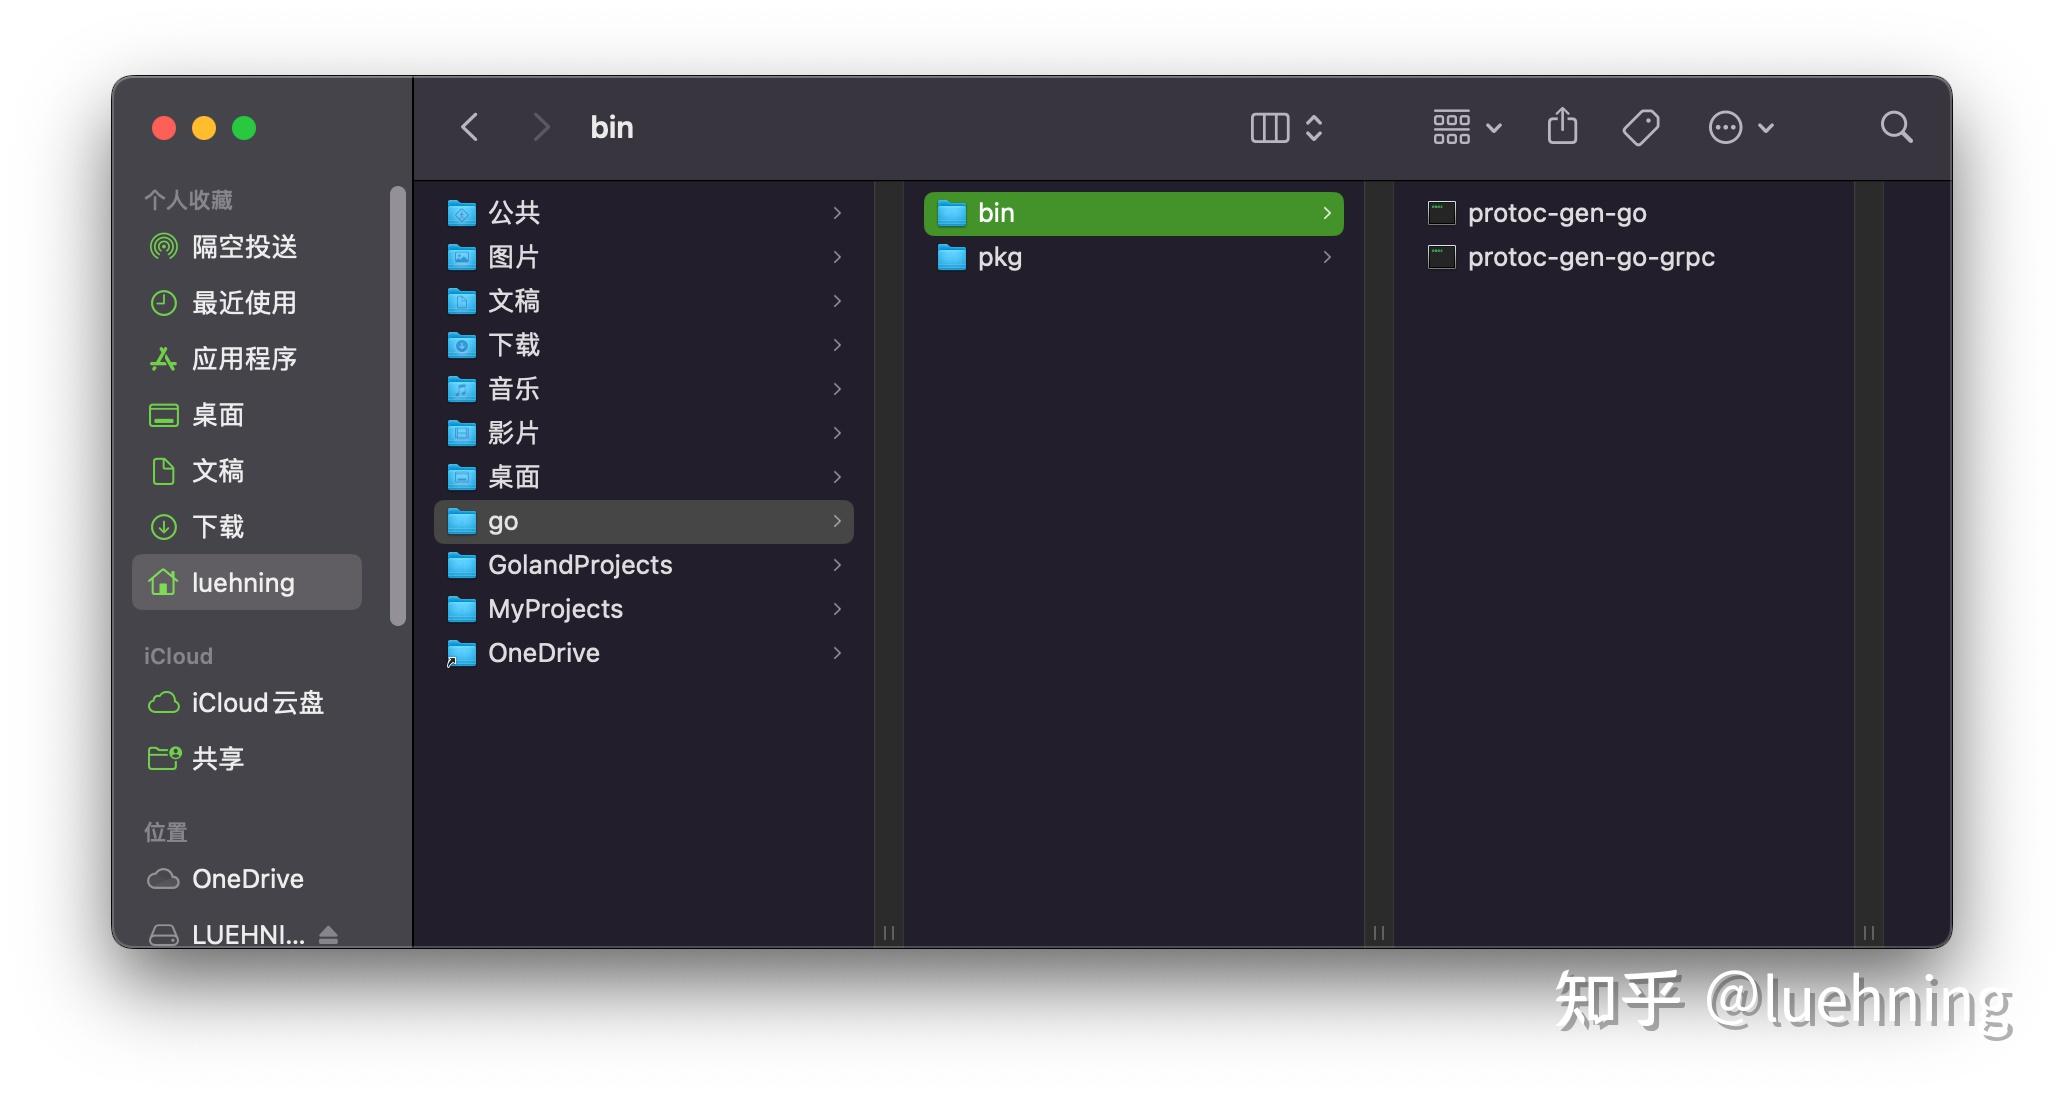Image resolution: width=2064 pixels, height=1096 pixels.
Task: Click the second column resize handle
Action: [1378, 932]
